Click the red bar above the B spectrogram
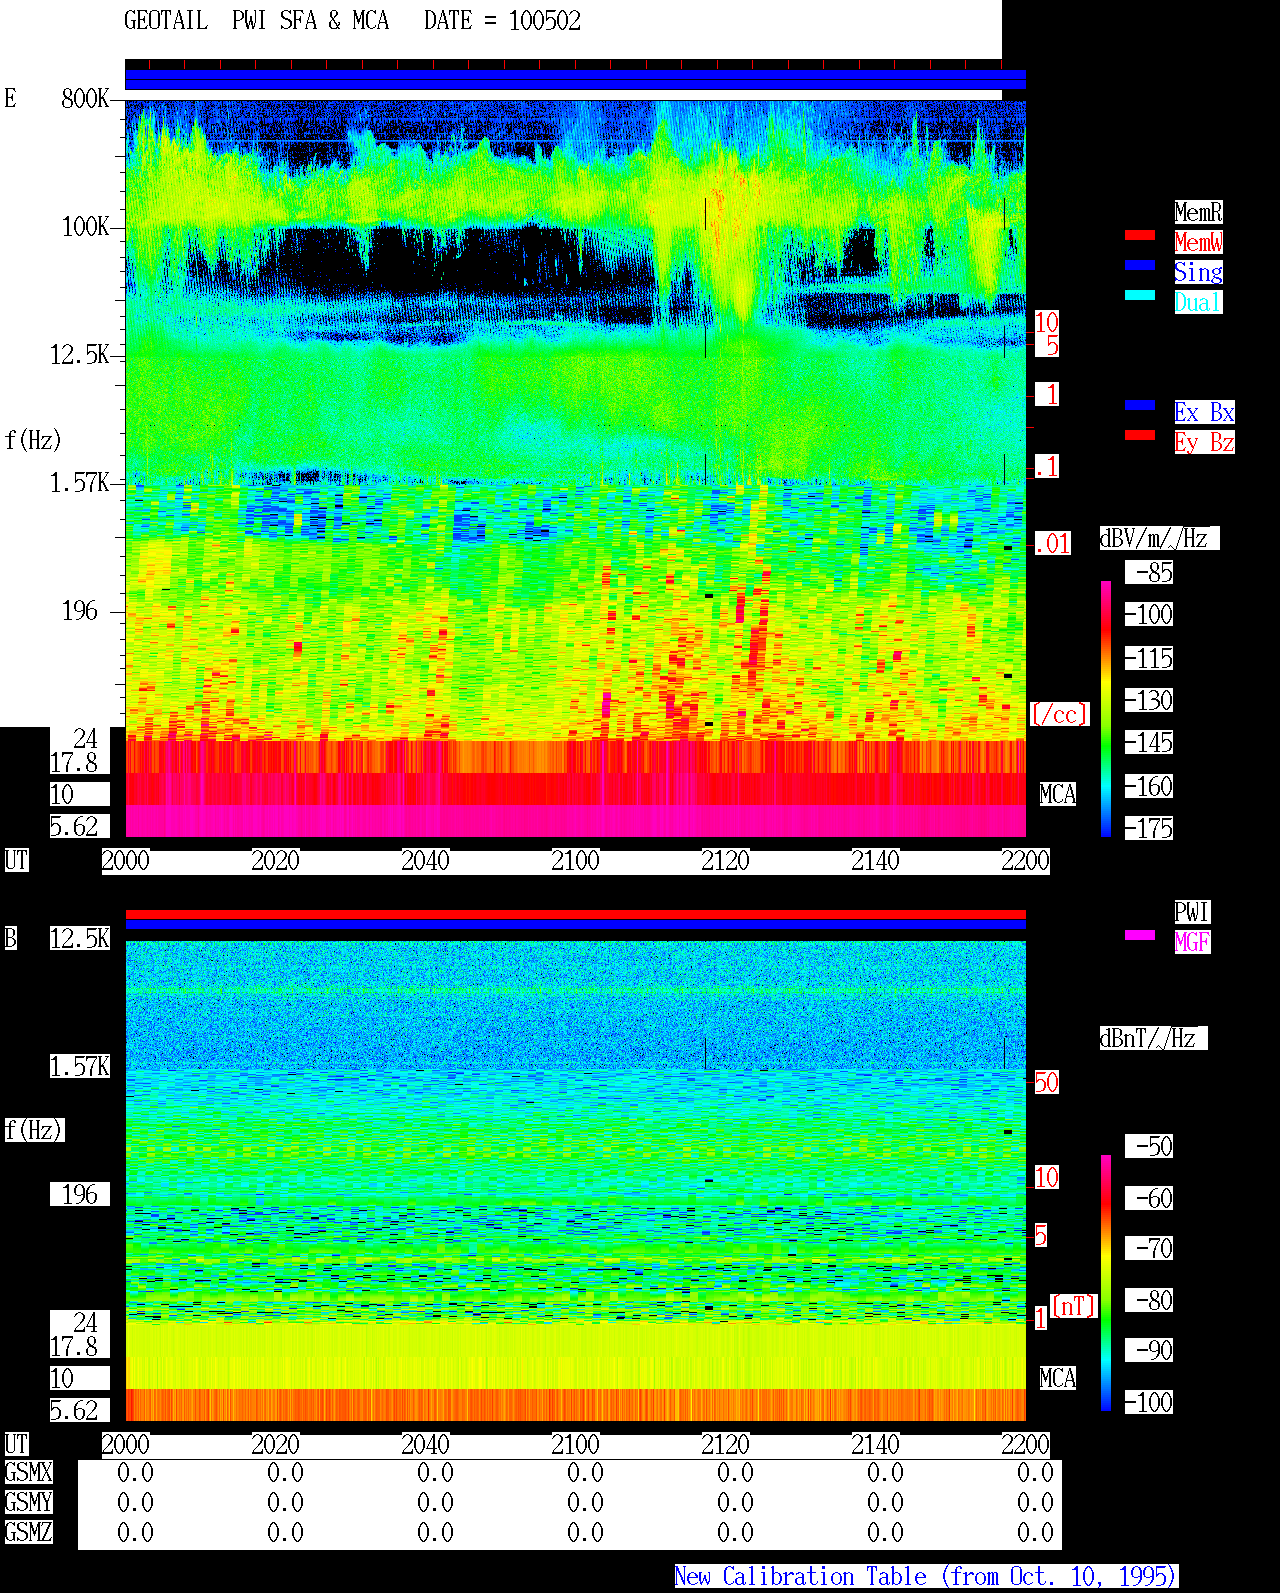Screen dimensions: 1280x1593 coord(575,914)
